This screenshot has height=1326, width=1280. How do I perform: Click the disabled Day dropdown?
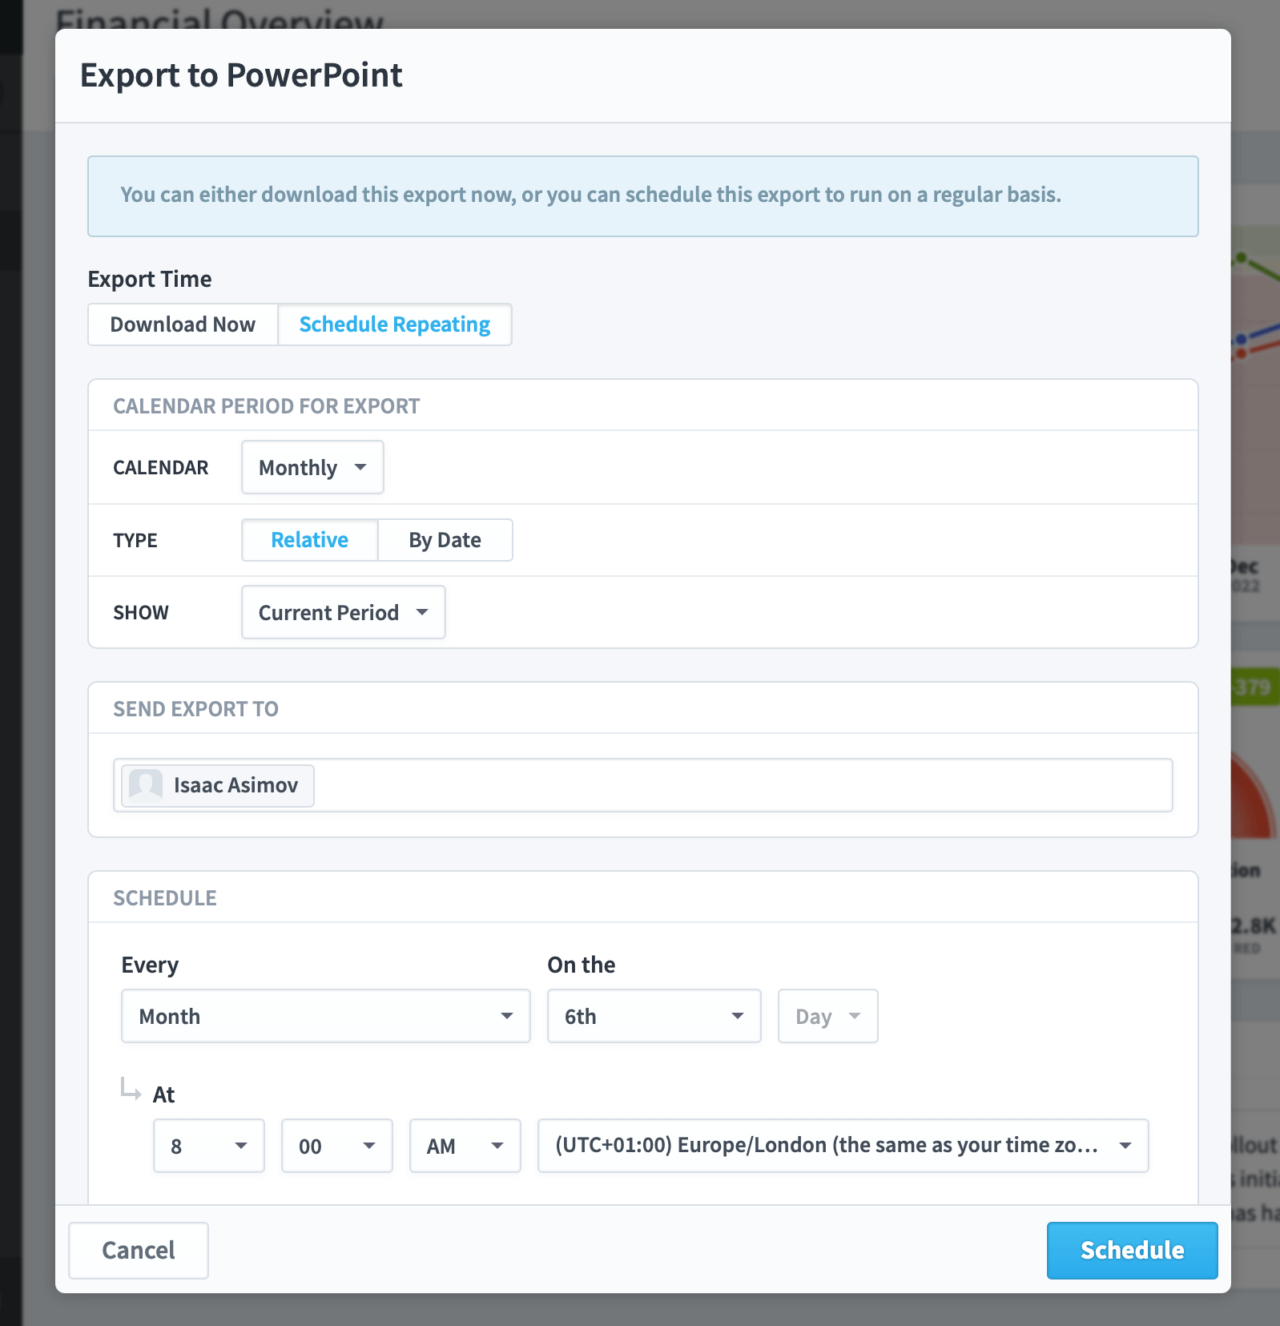point(827,1016)
